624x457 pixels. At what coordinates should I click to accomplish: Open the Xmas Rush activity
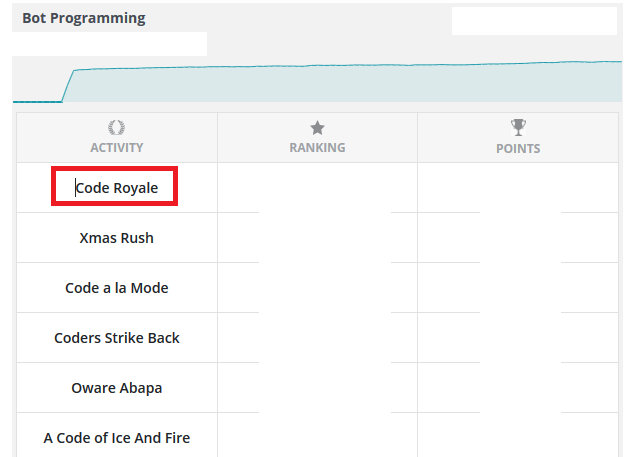click(117, 238)
